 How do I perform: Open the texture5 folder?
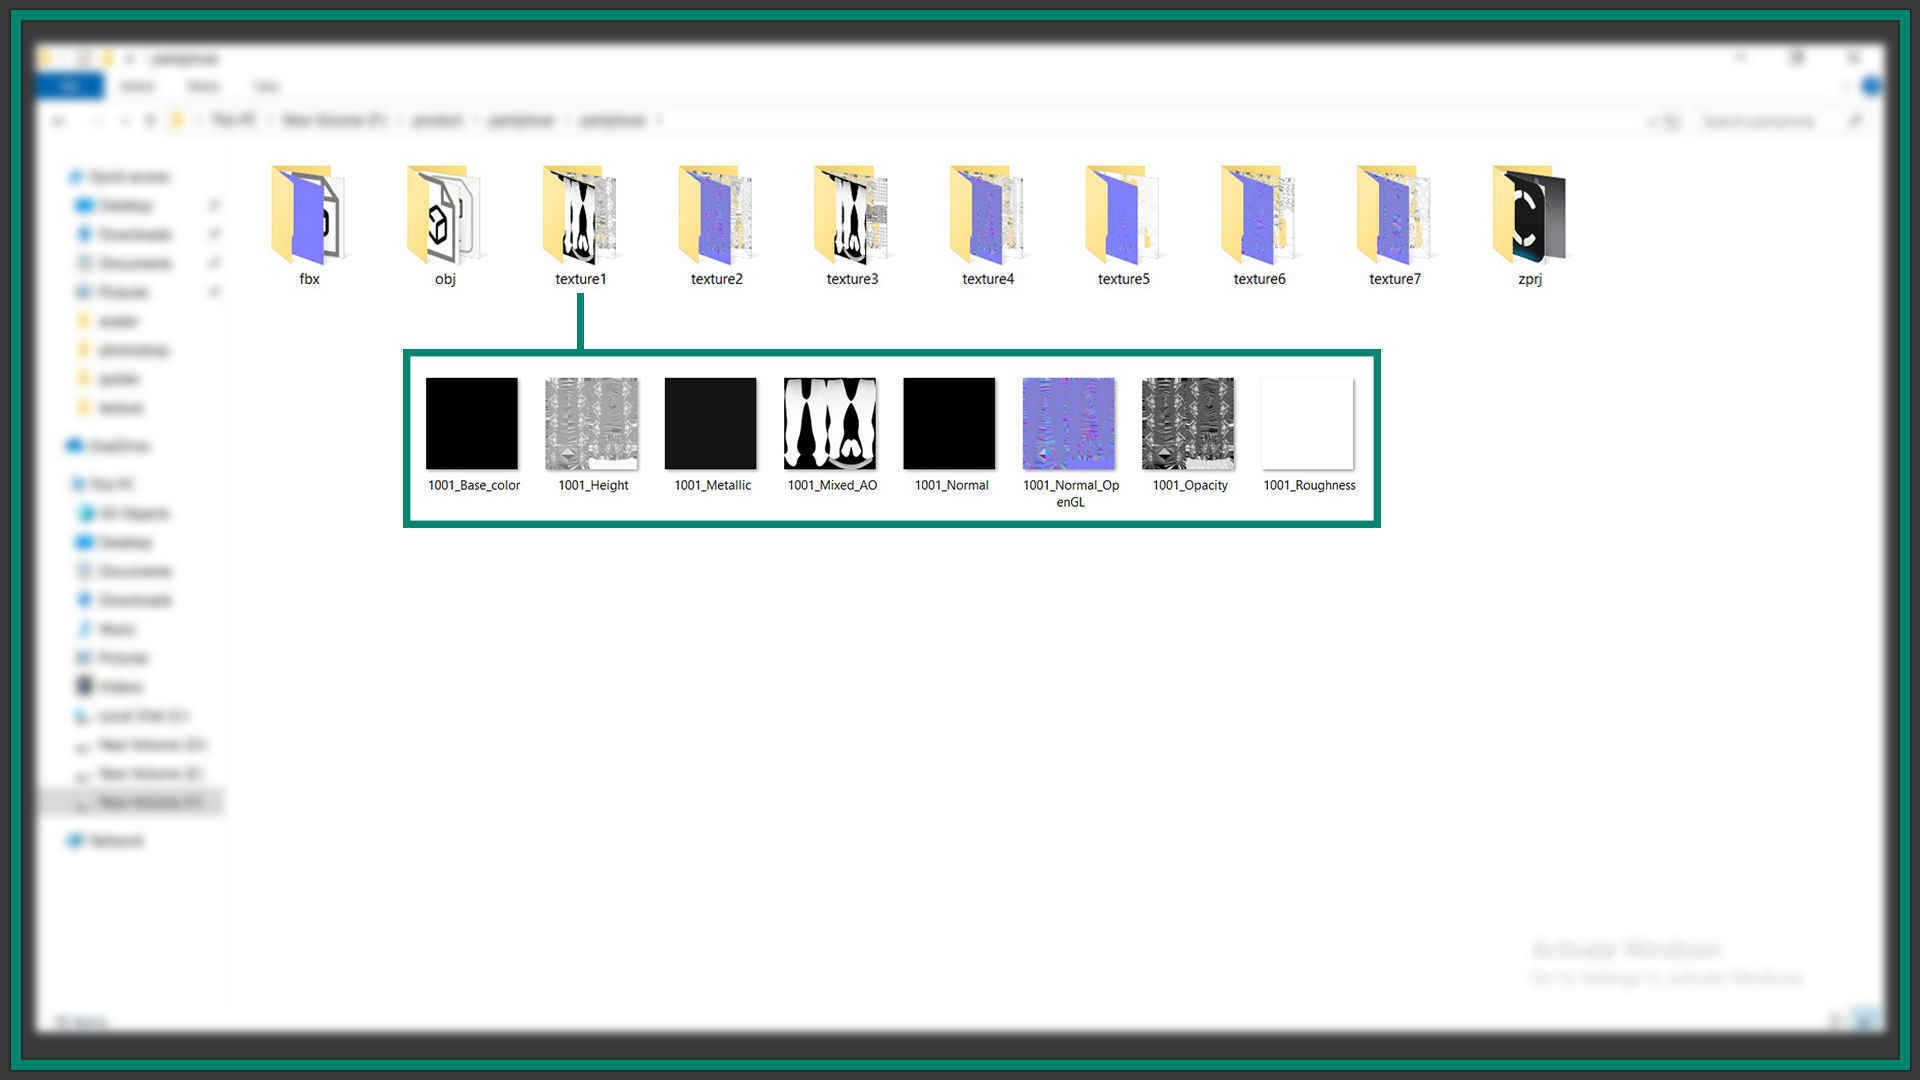pyautogui.click(x=1123, y=217)
